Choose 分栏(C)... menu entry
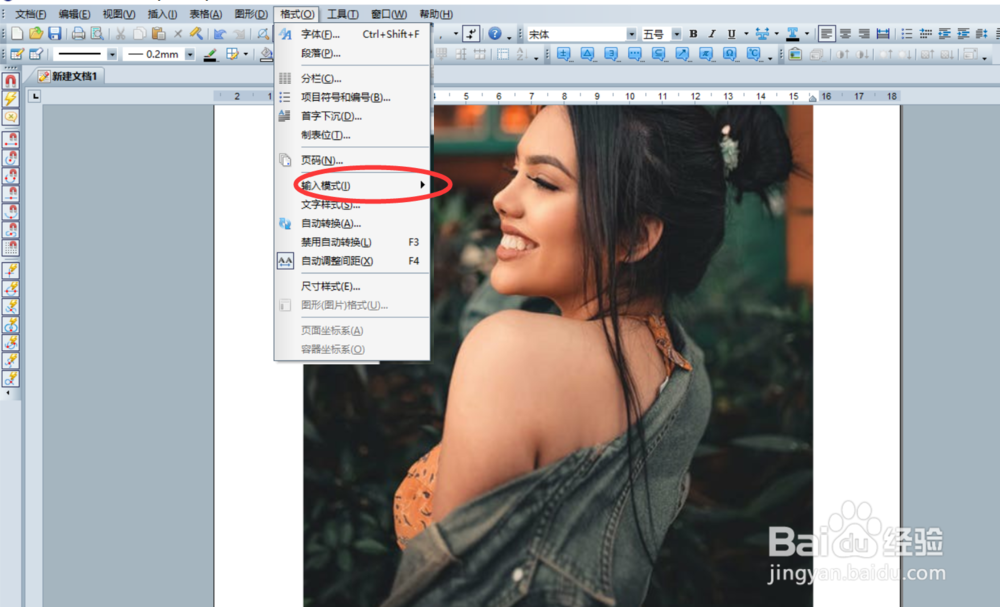The image size is (1000, 607). coord(352,78)
